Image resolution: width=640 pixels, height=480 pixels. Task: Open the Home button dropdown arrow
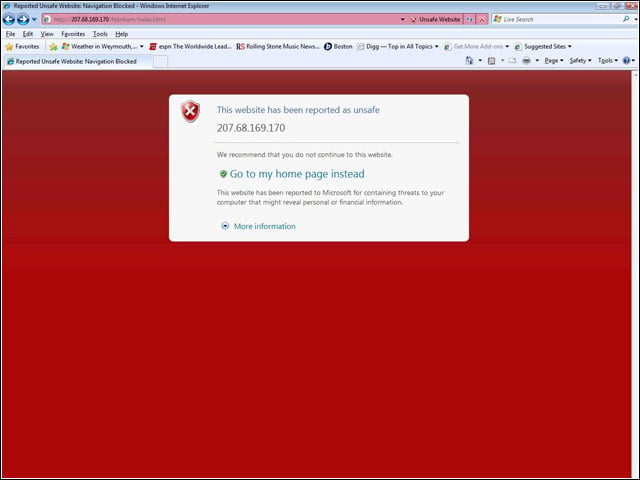[x=480, y=60]
